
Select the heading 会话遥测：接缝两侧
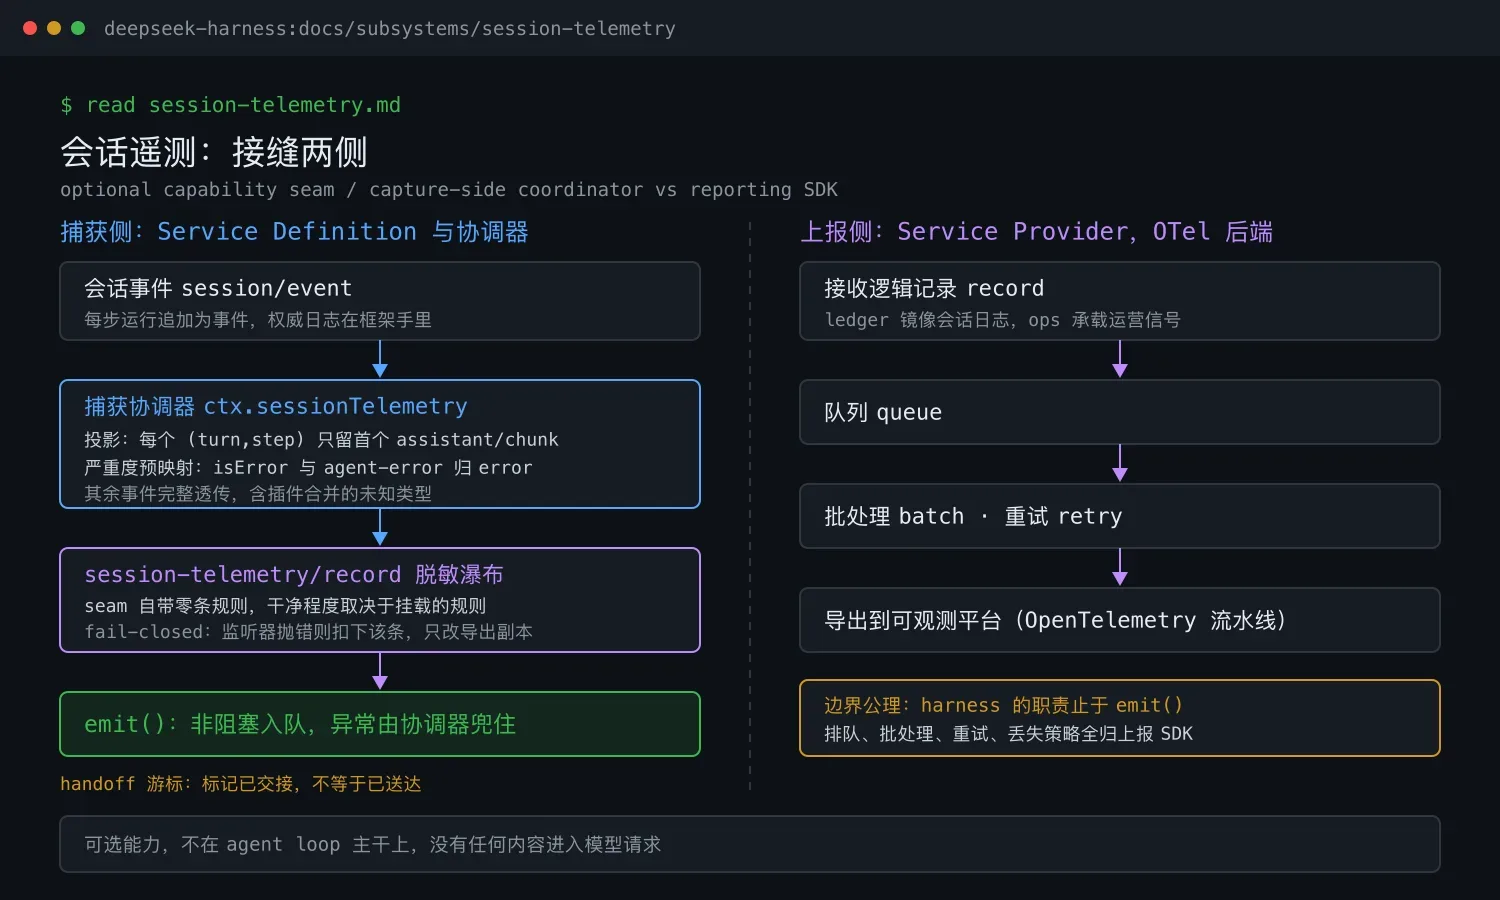(x=214, y=152)
